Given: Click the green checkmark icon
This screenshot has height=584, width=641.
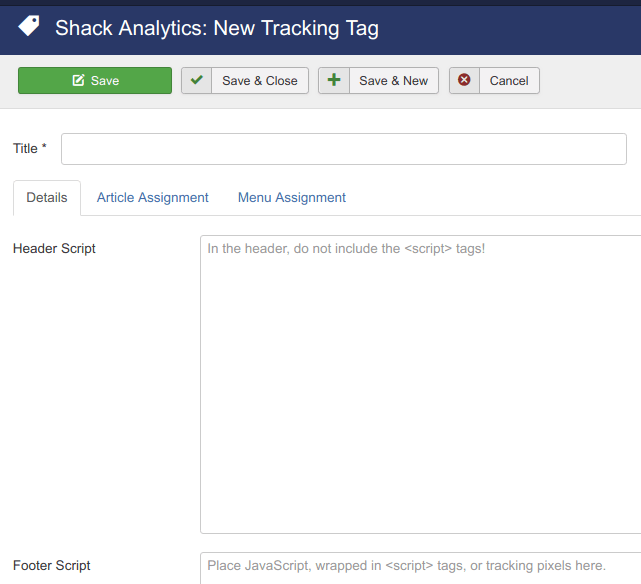Looking at the screenshot, I should 197,81.
